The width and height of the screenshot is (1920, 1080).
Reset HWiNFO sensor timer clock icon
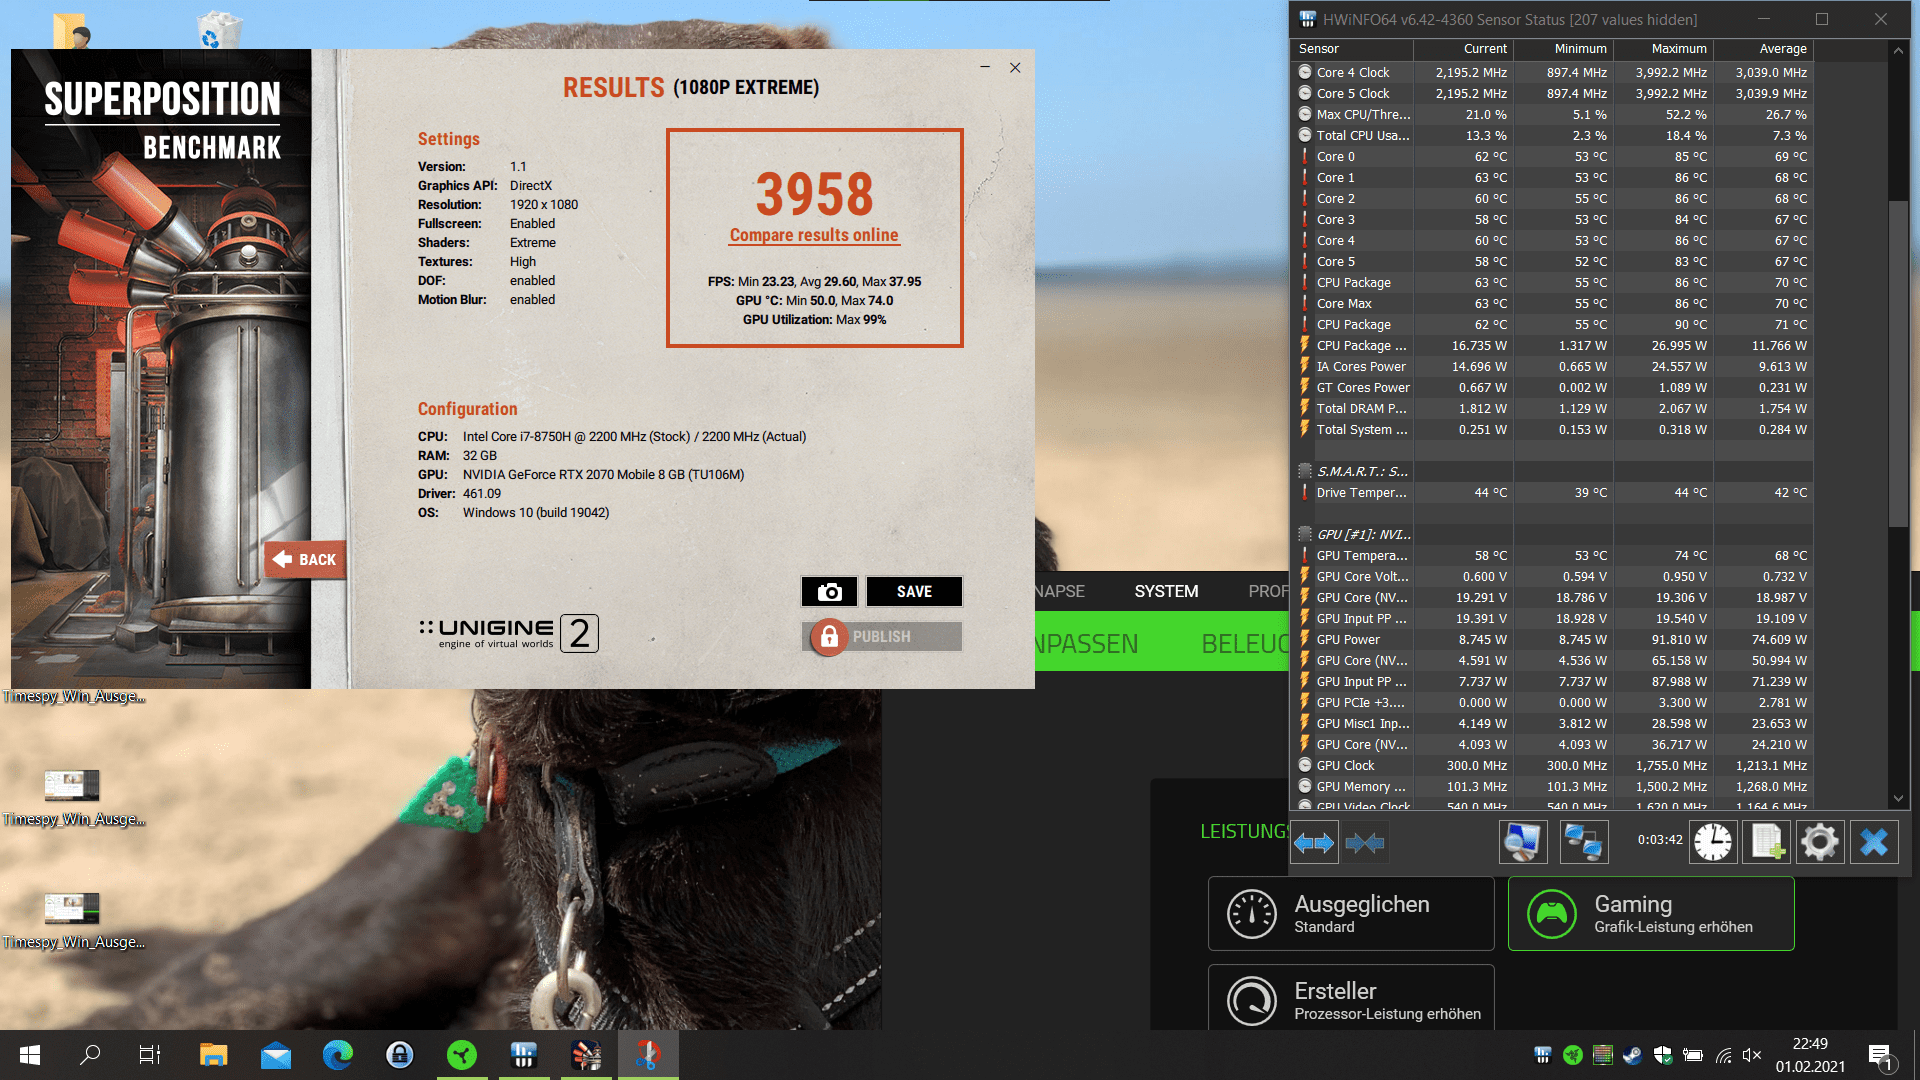(x=1713, y=842)
